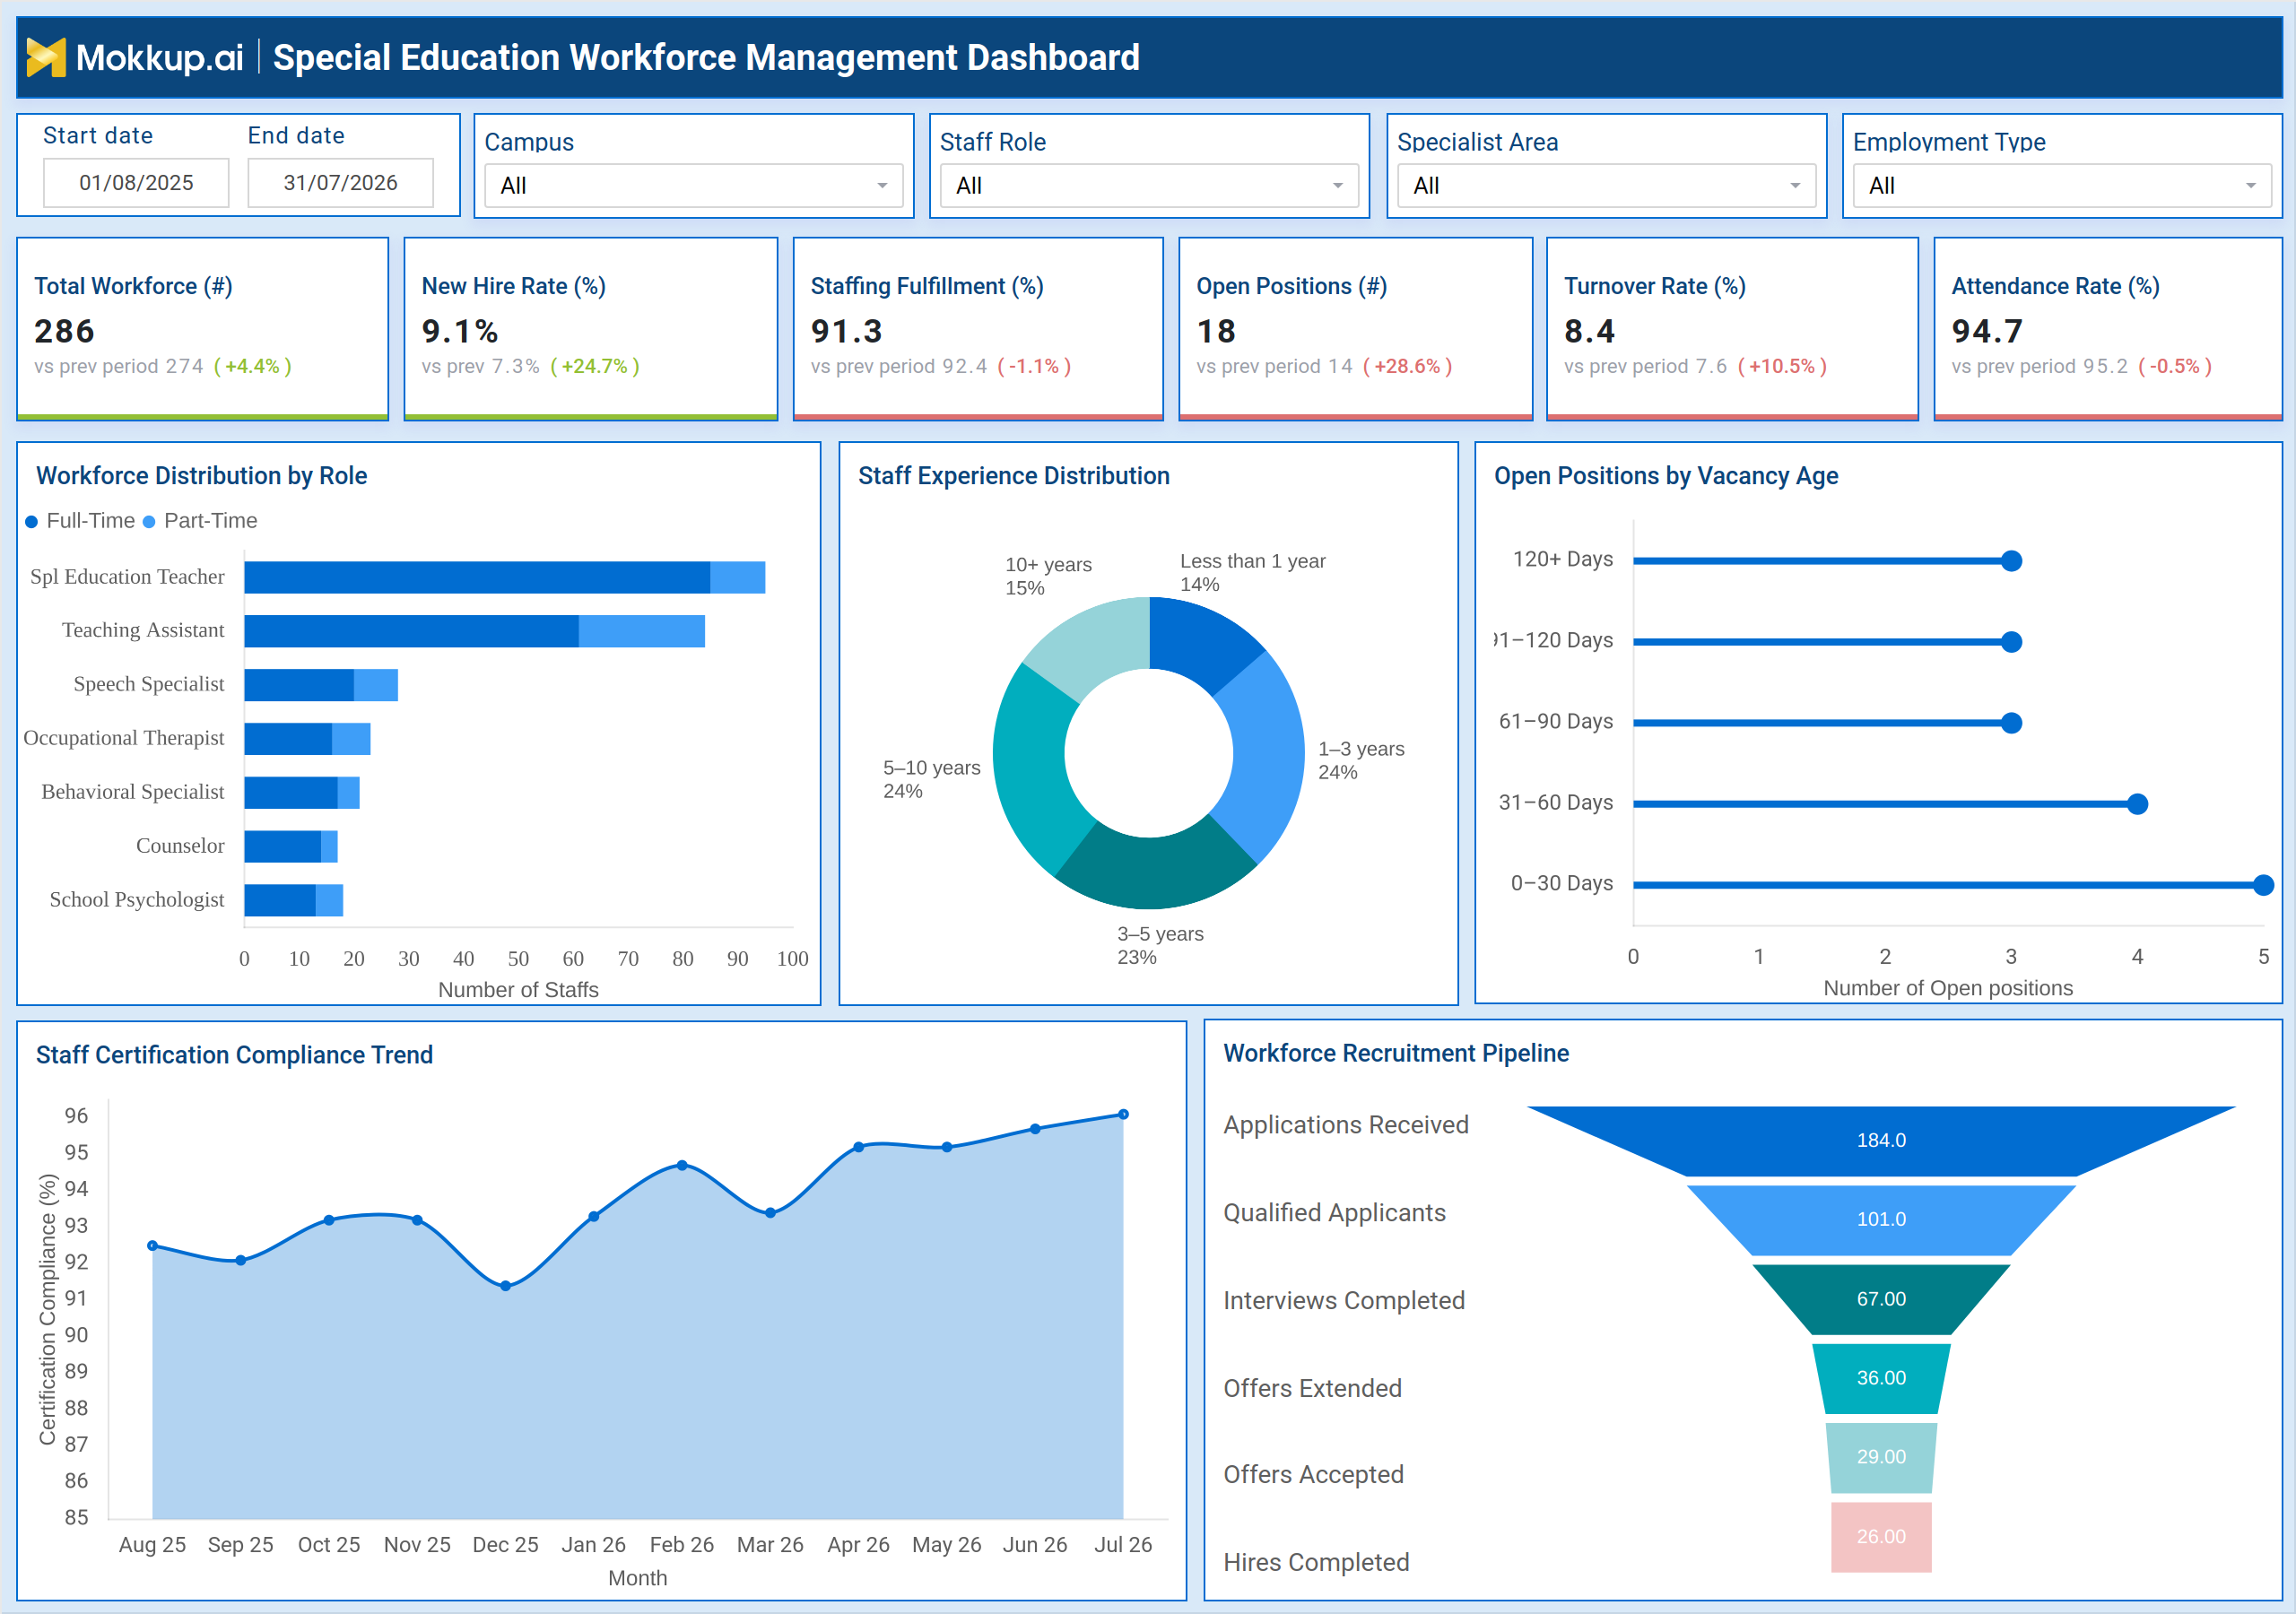Open the Staff Role dropdown

[1149, 186]
